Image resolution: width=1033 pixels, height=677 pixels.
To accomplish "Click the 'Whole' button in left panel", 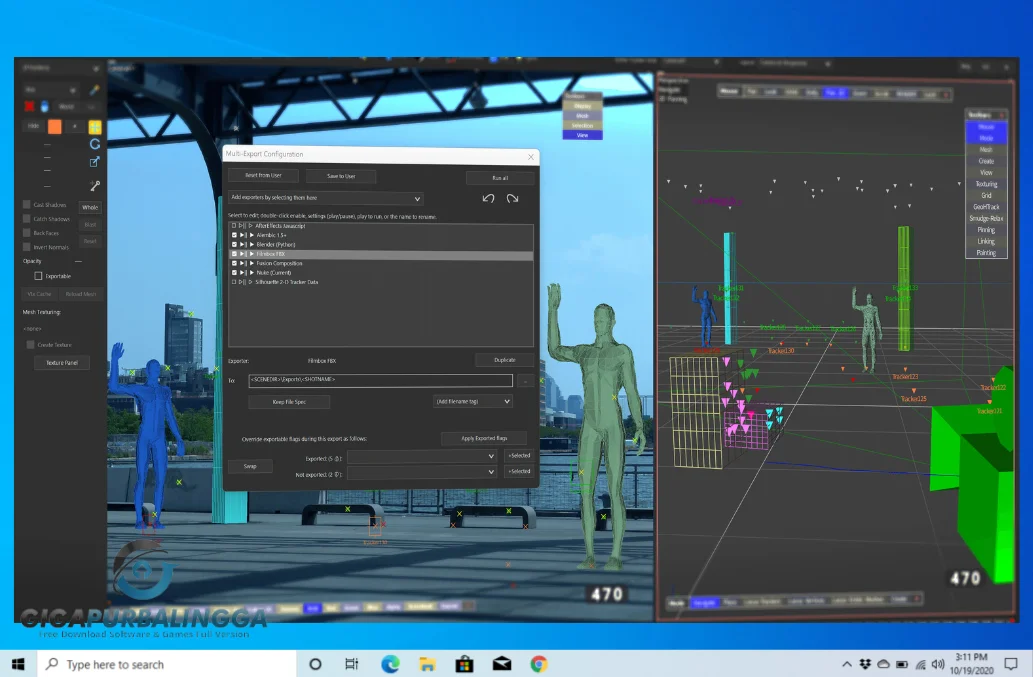I will 90,207.
